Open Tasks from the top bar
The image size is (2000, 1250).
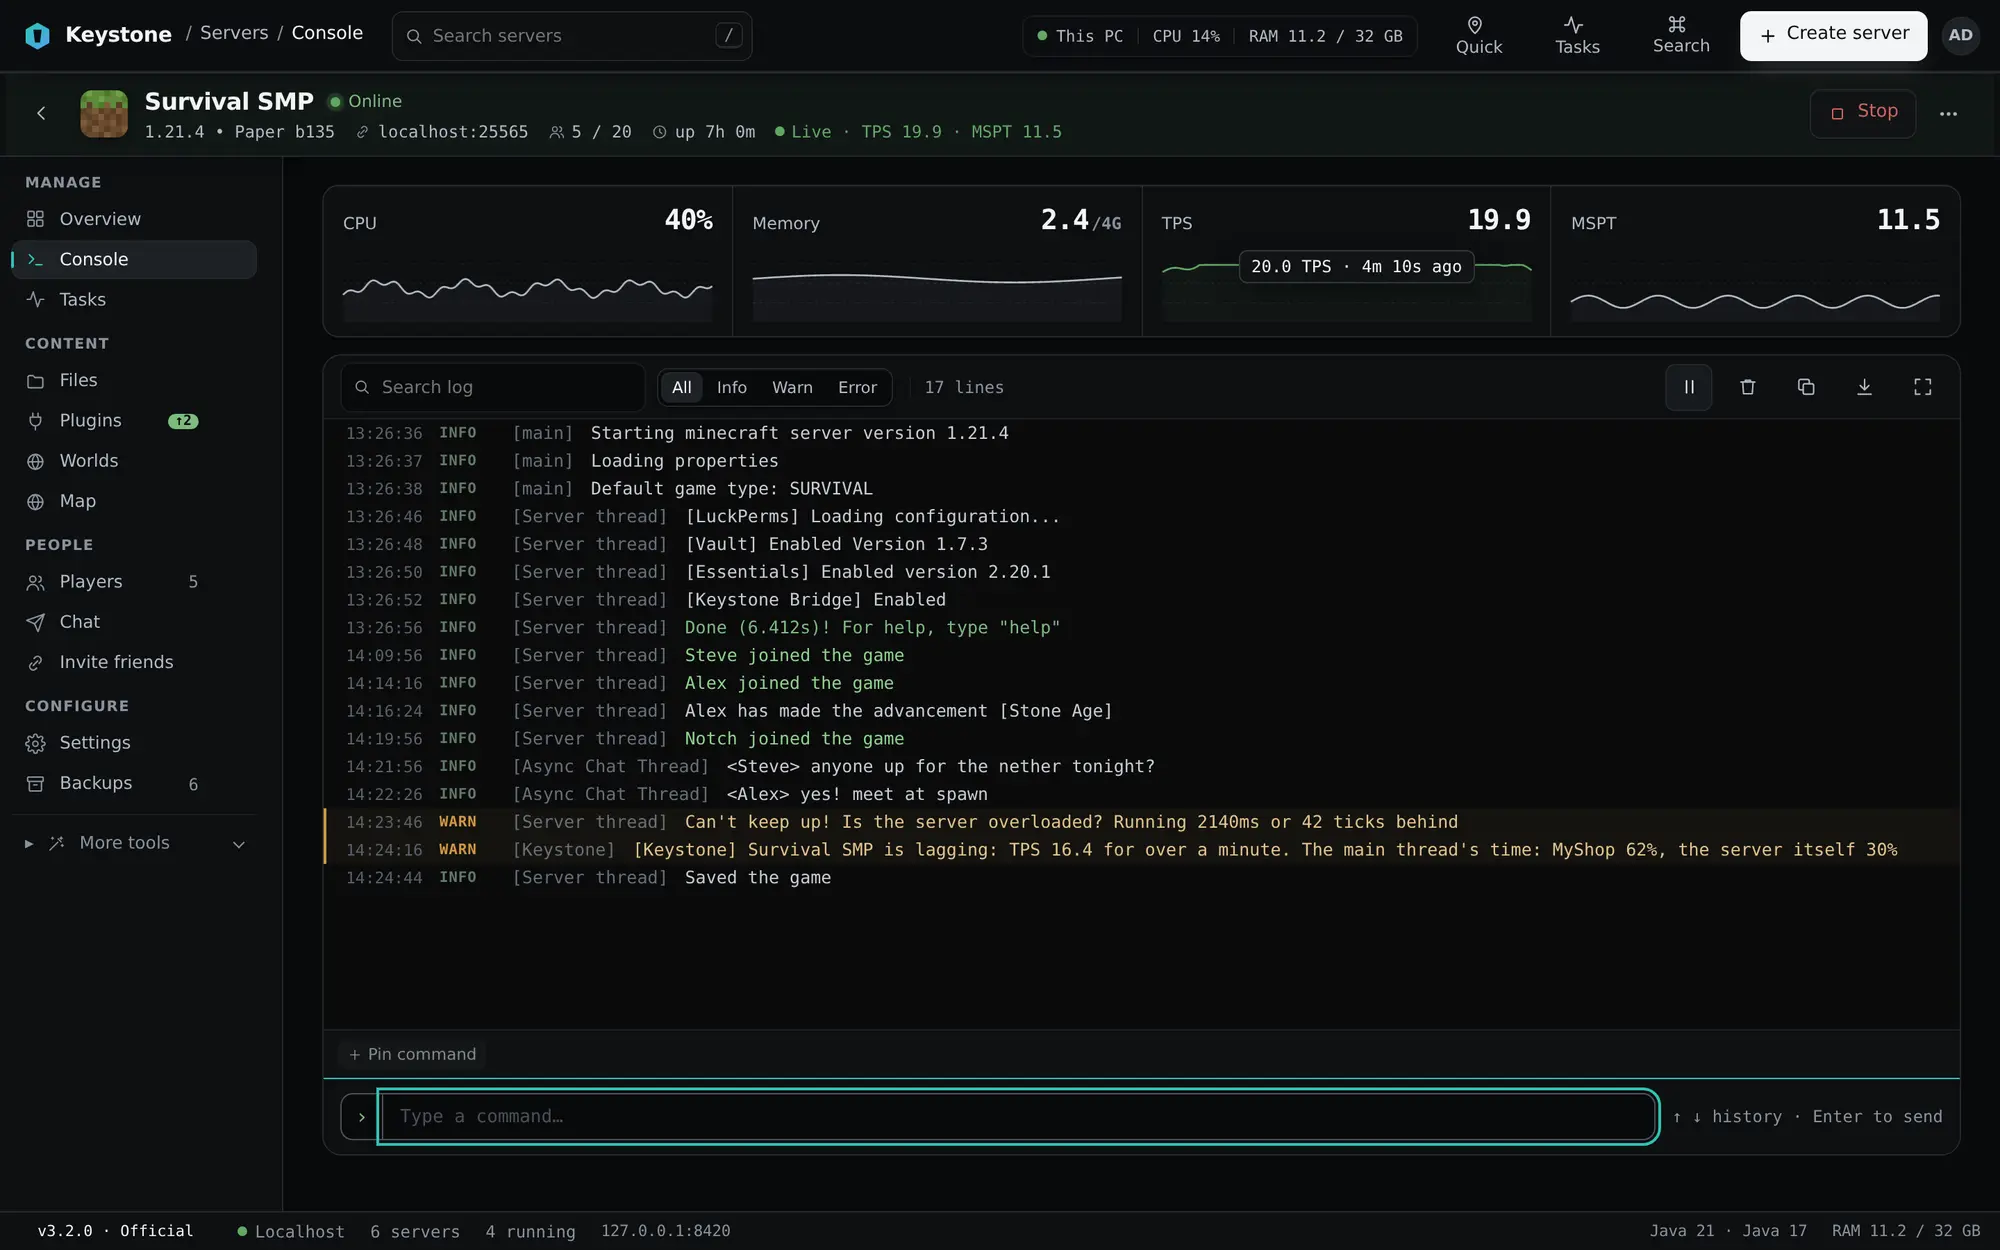[1577, 36]
